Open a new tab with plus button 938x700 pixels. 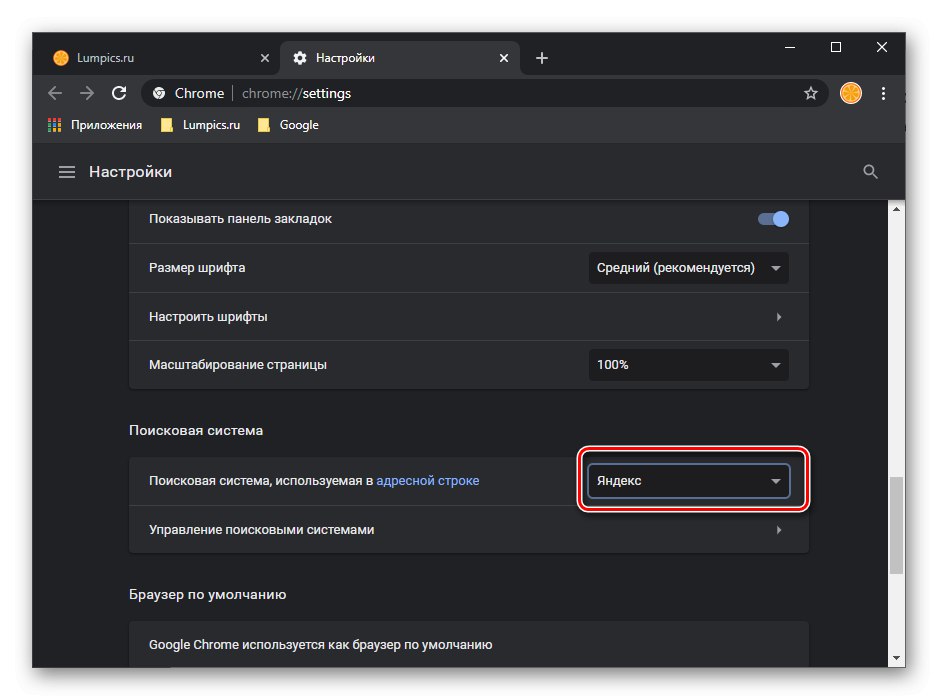pyautogui.click(x=541, y=58)
